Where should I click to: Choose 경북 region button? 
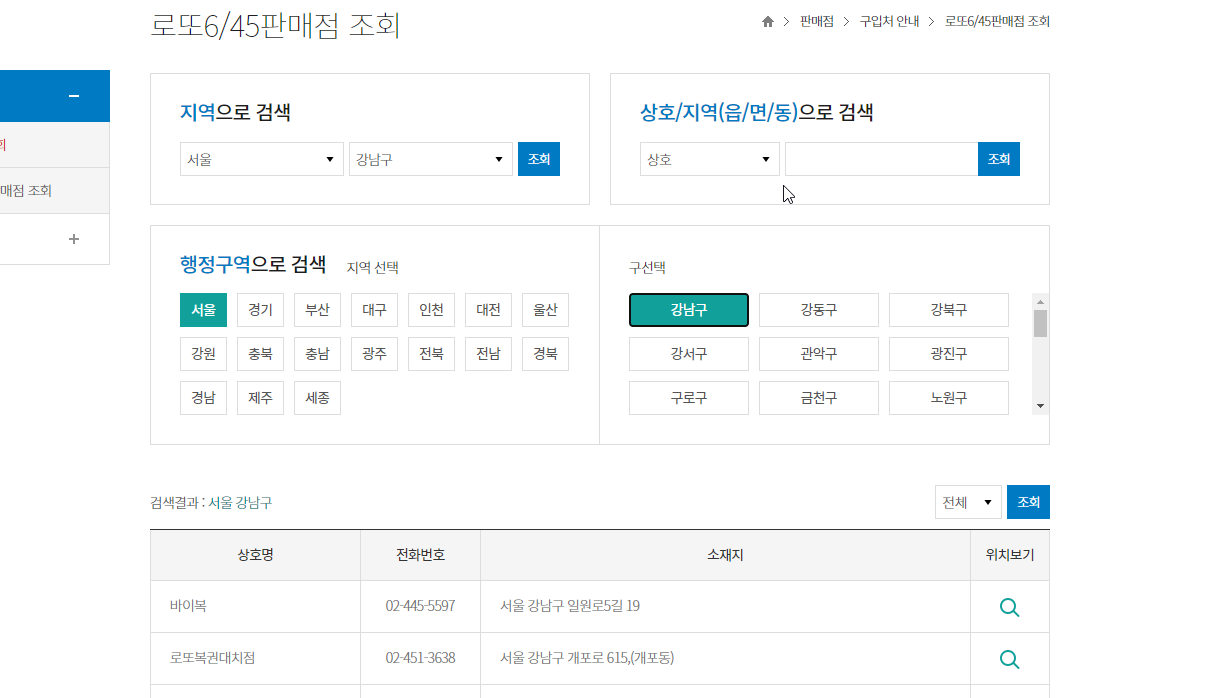point(545,354)
